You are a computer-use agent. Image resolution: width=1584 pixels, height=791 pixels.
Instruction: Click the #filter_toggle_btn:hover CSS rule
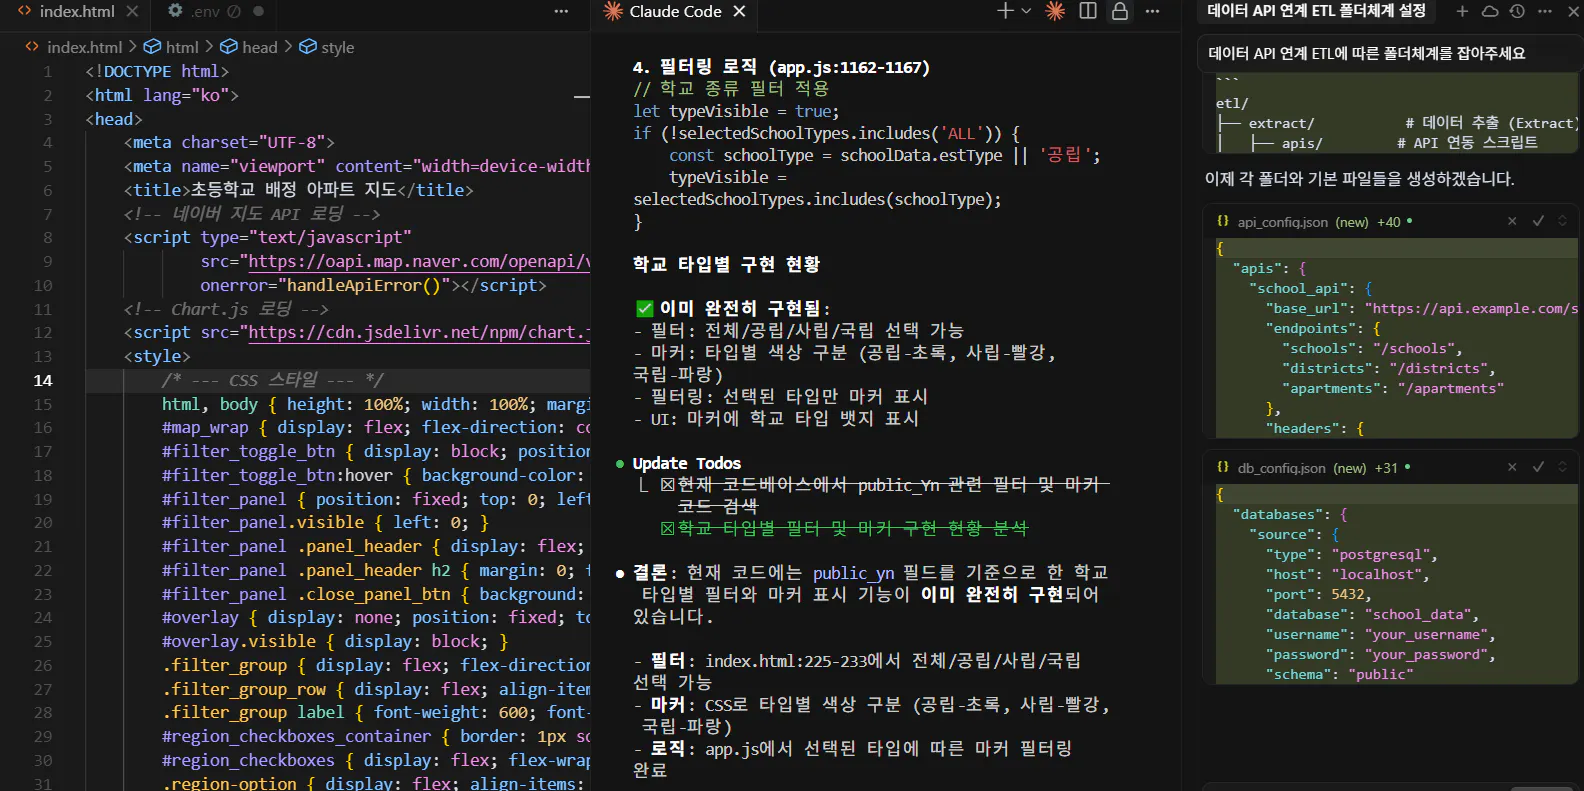pos(372,475)
